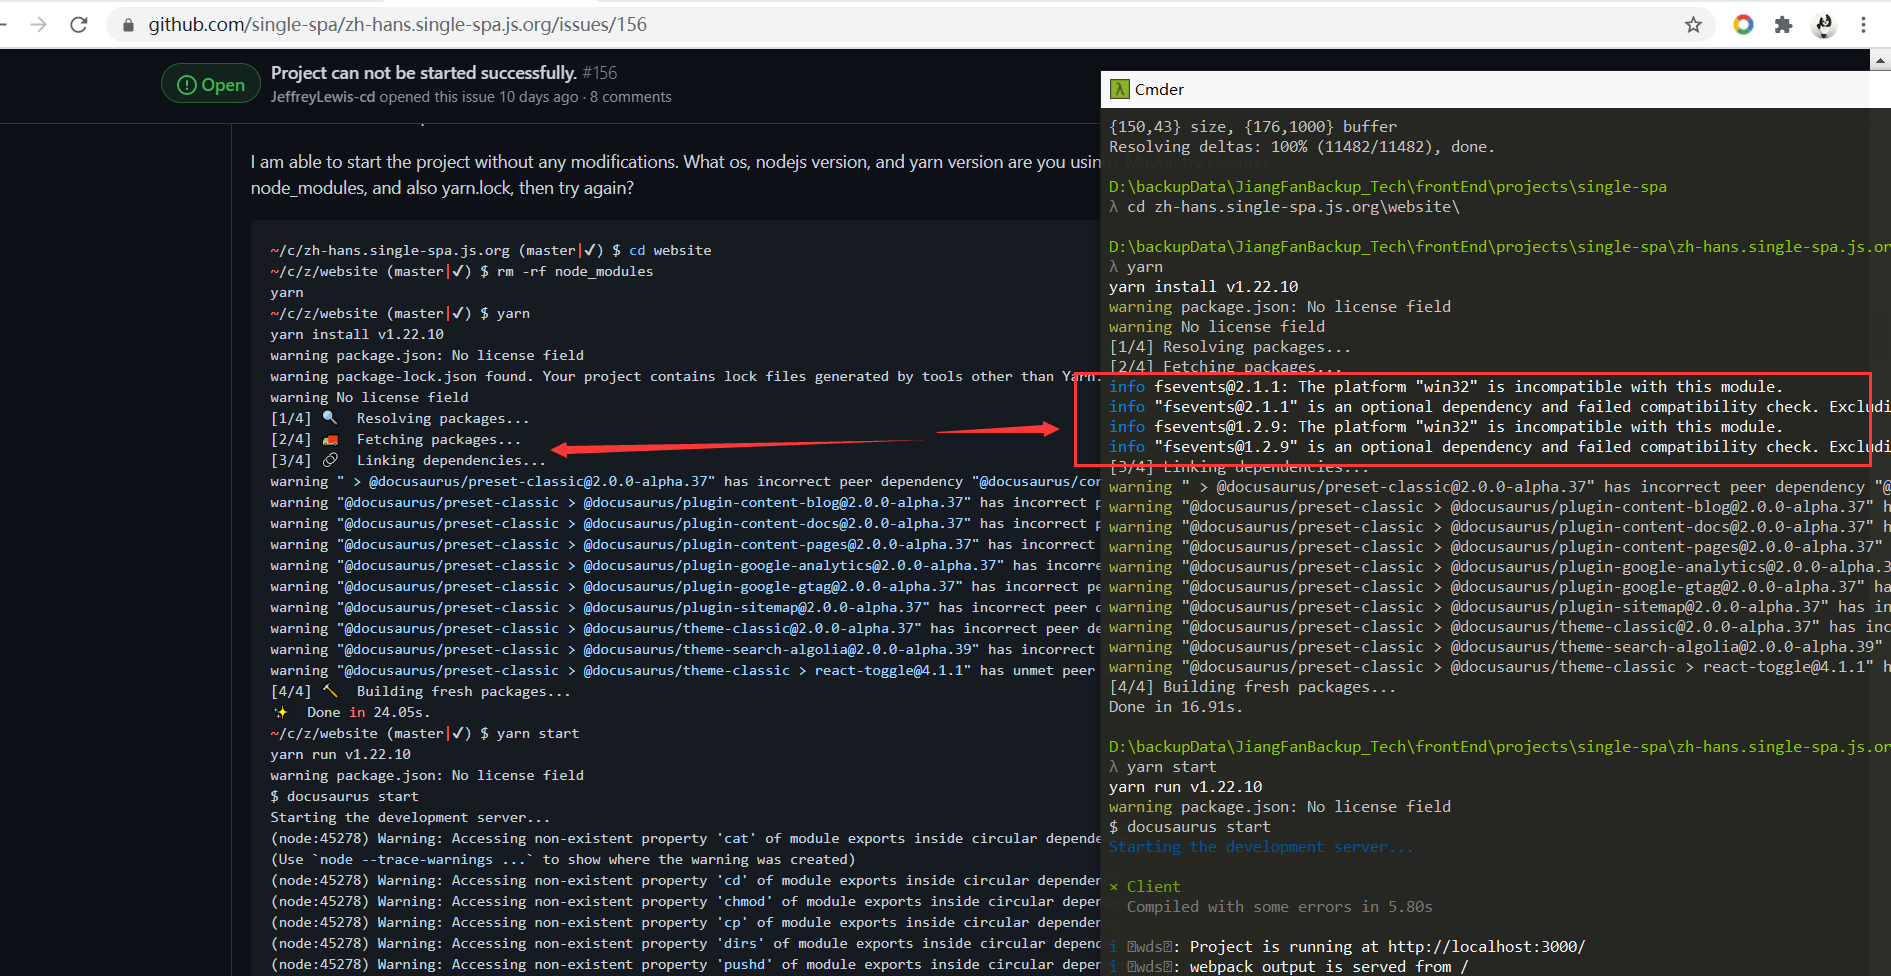This screenshot has height=976, width=1891.
Task: Click react-toggle@4.1.1 warning line in GitHub block
Action: (x=685, y=670)
